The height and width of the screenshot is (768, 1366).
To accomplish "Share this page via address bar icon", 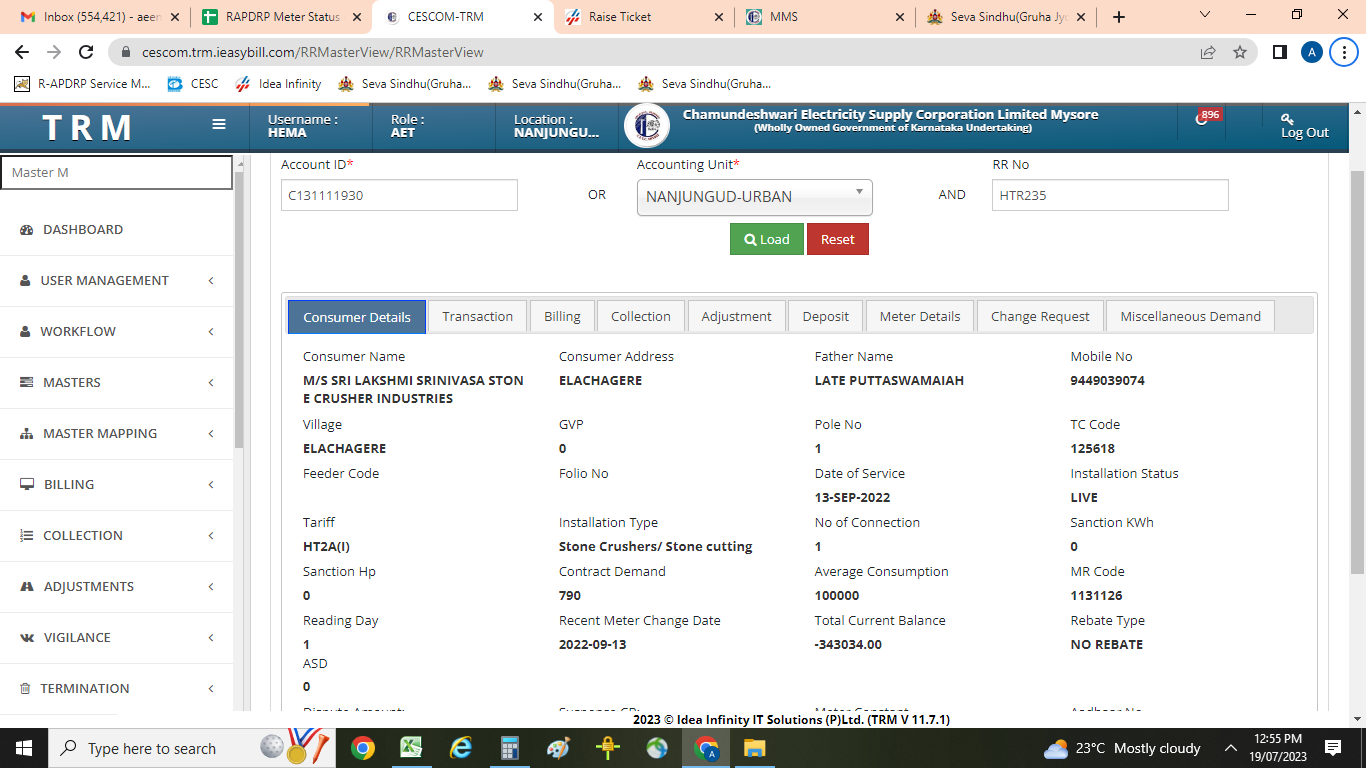I will [1208, 52].
